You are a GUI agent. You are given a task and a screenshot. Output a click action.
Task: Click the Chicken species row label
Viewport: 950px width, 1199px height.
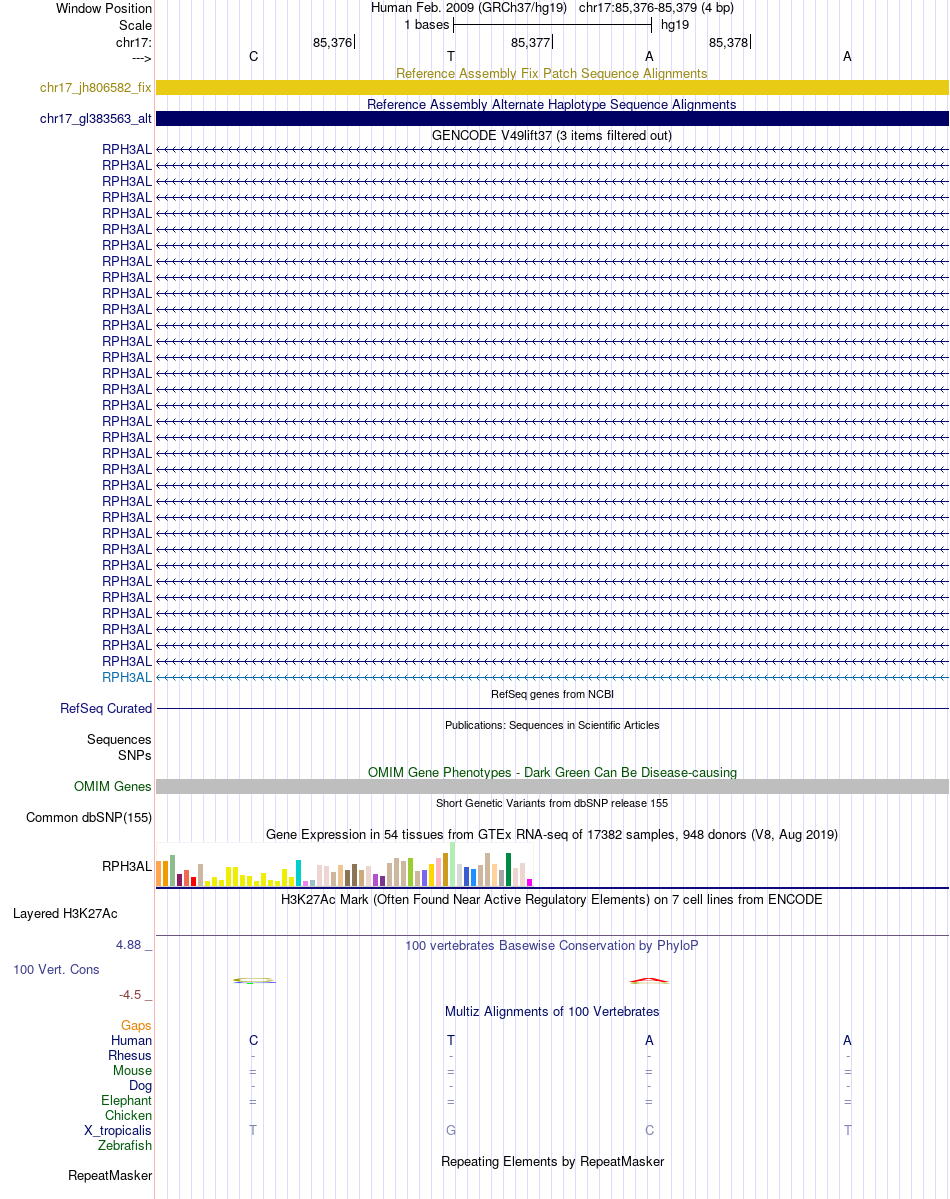click(x=129, y=1116)
